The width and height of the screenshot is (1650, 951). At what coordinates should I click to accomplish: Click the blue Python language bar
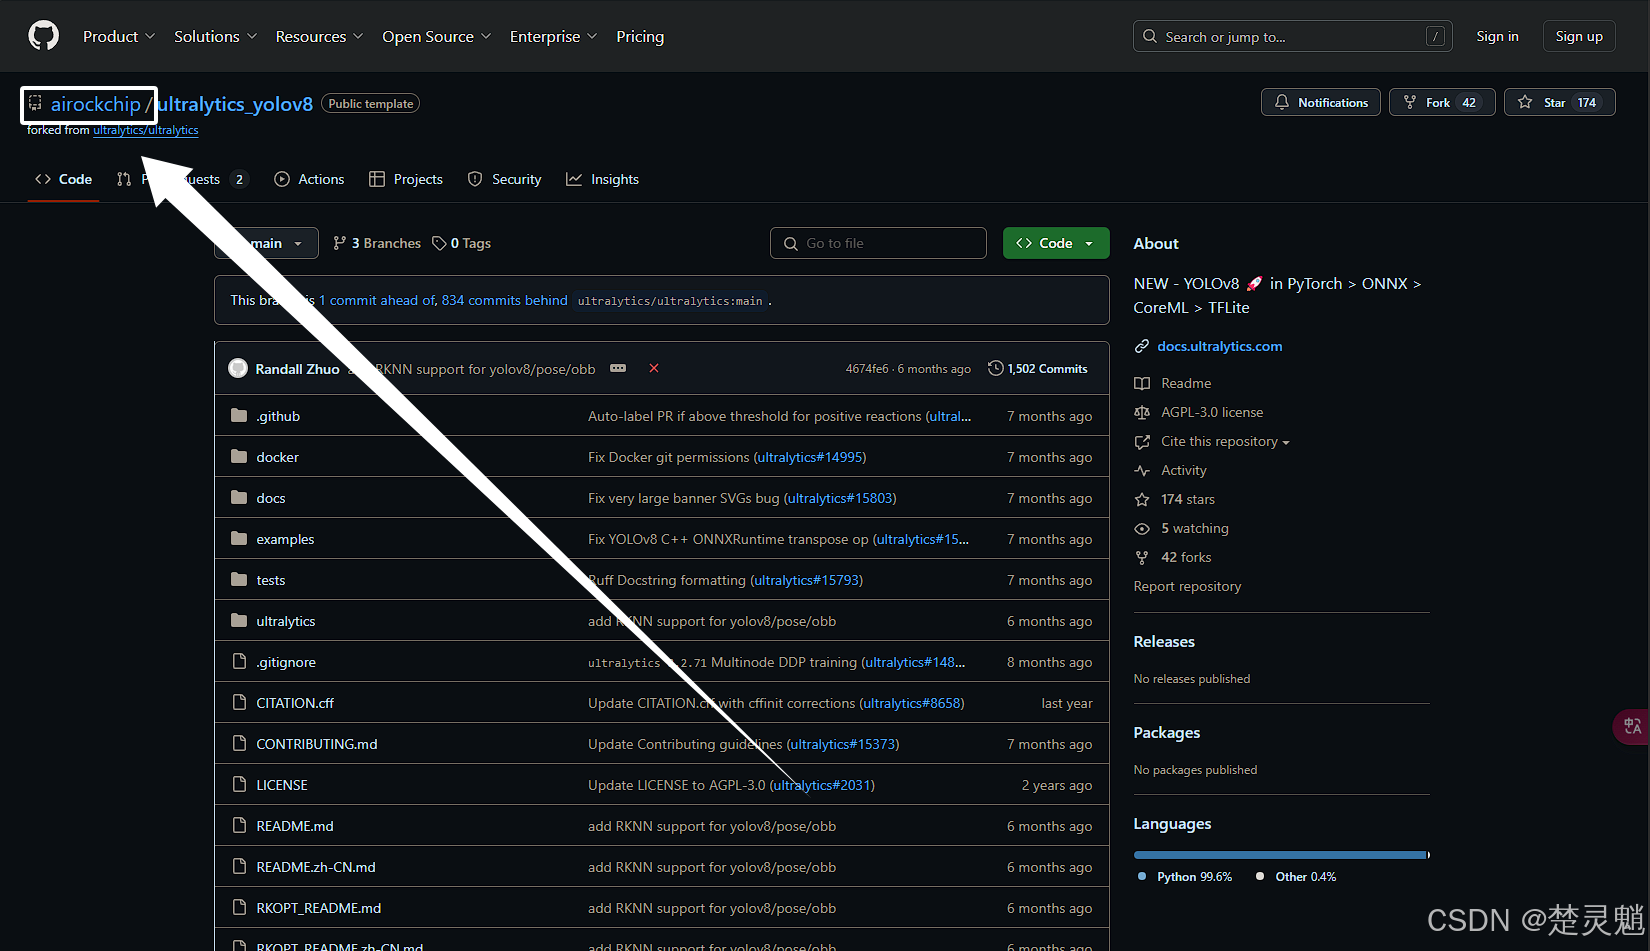pyautogui.click(x=1279, y=855)
